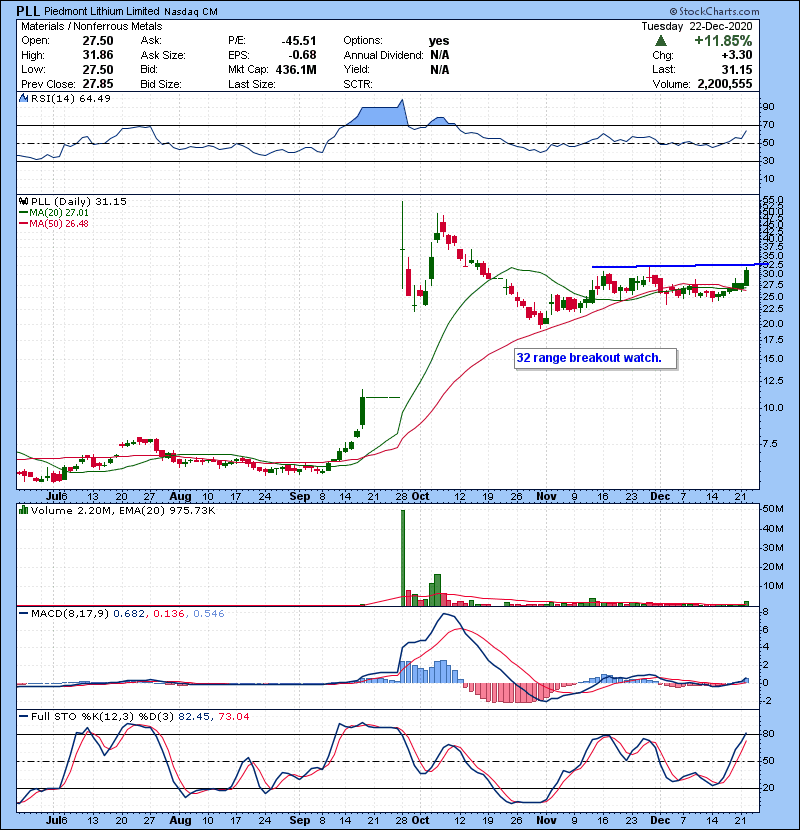Click the RSI indicator icon beside RSI(14)

coord(24,98)
